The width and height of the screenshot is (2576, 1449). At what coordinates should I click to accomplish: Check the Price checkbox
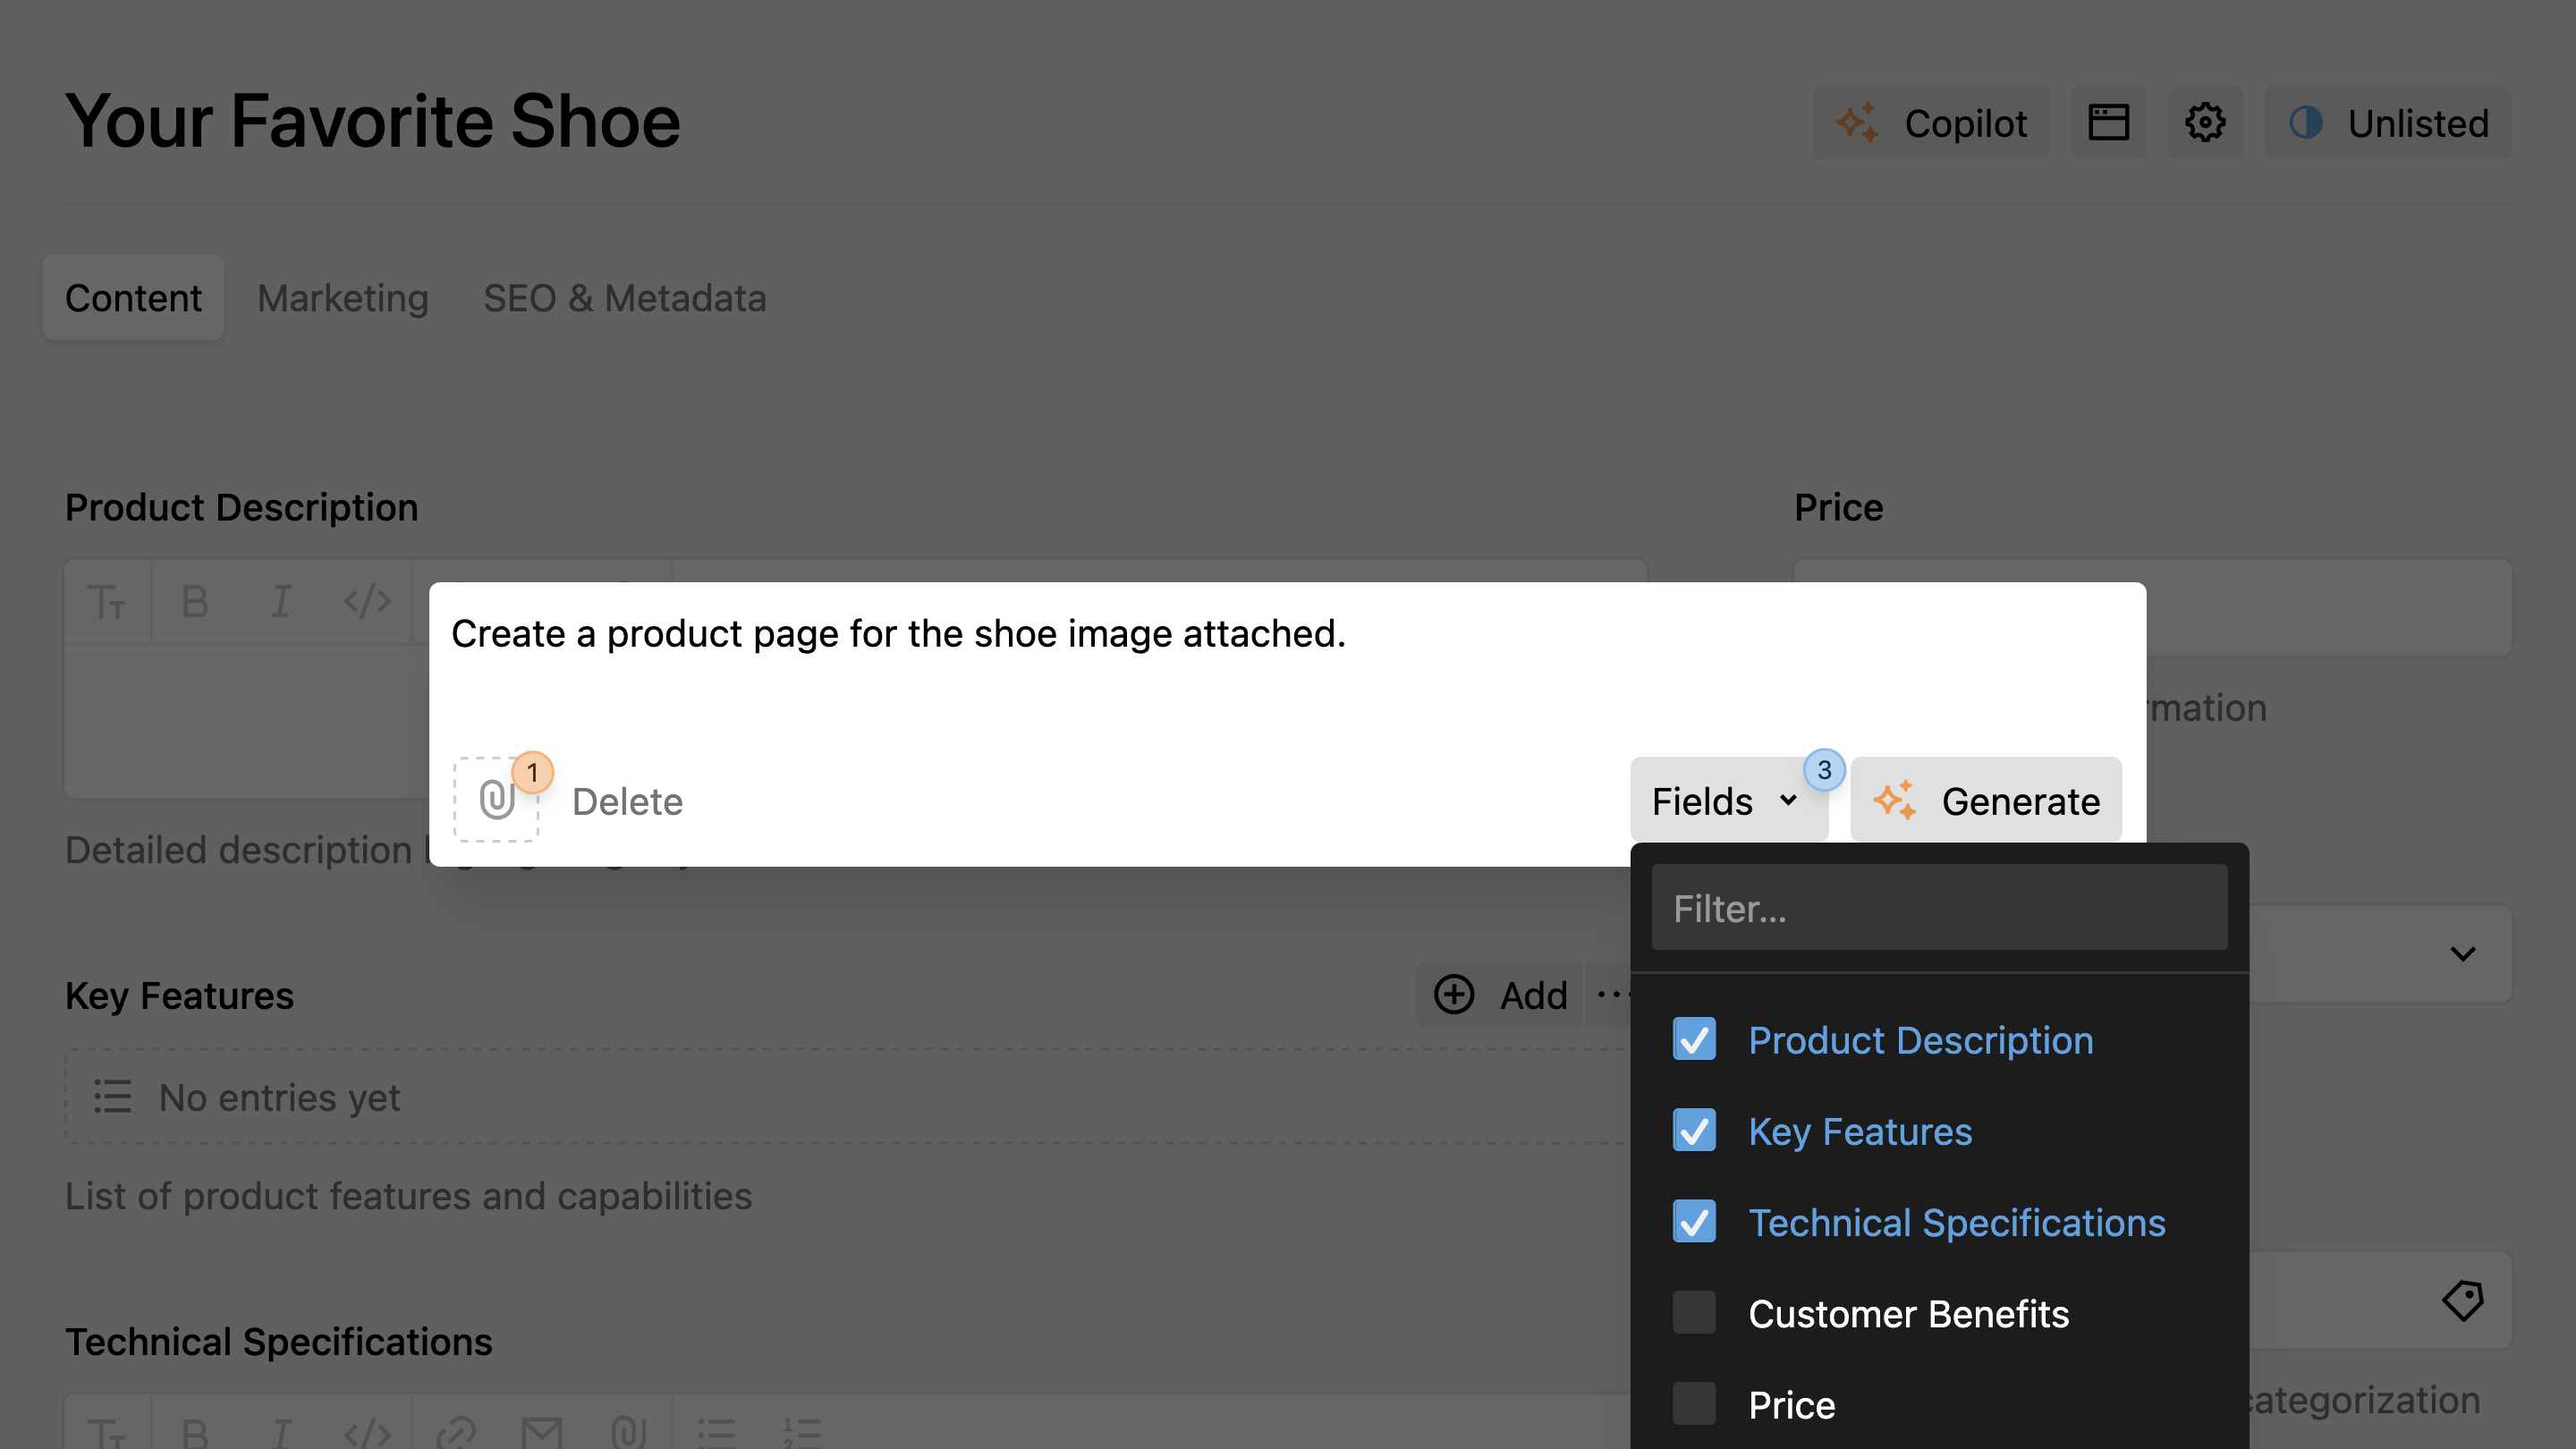pos(1694,1404)
